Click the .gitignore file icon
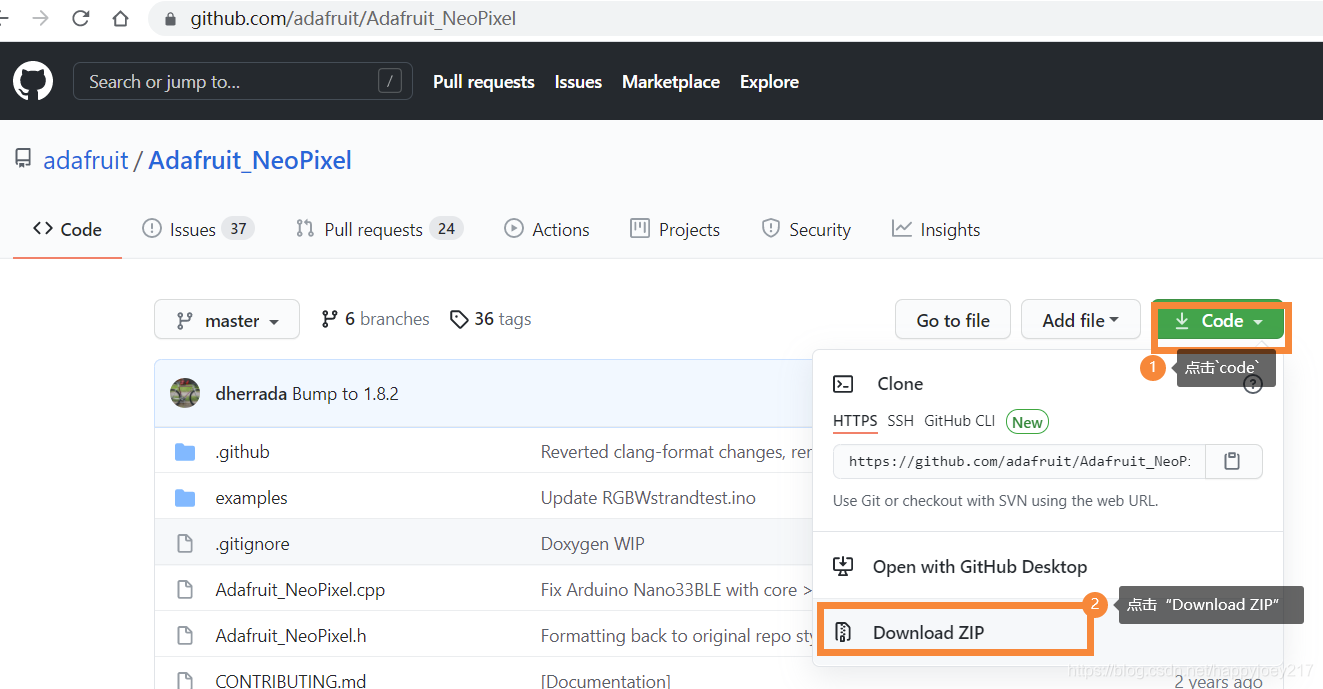Screen dimensions: 1323x689 (x=185, y=544)
